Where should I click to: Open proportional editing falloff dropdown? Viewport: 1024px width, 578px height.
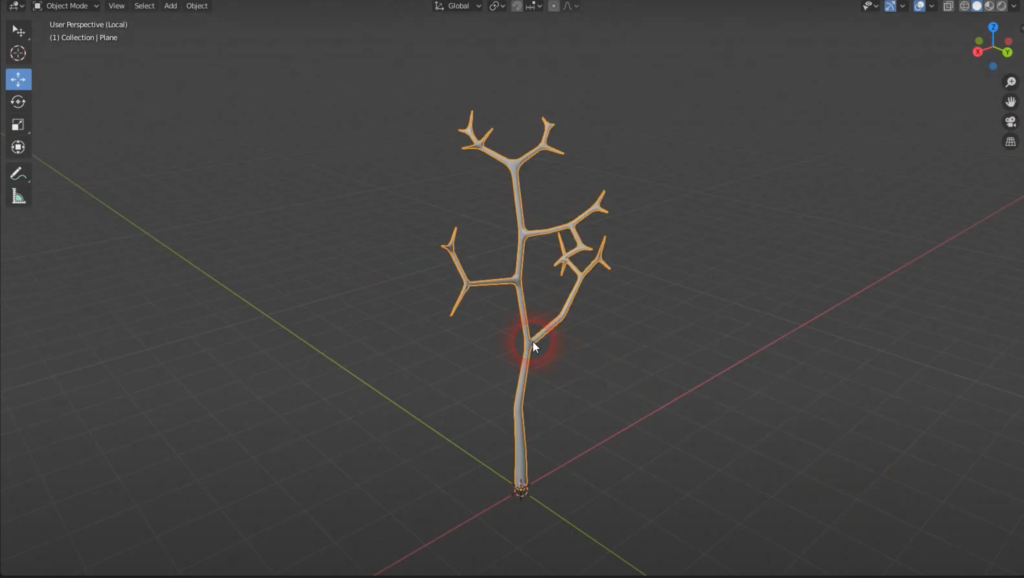[x=571, y=6]
